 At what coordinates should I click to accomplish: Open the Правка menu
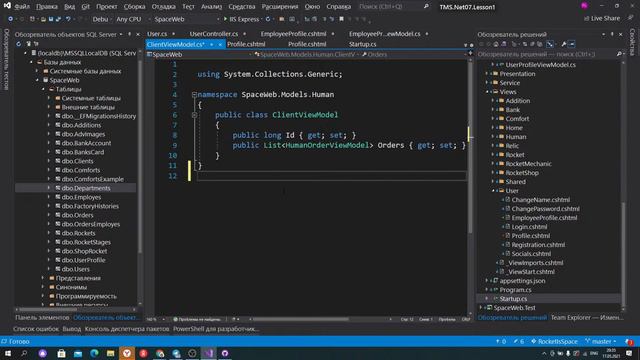tap(47, 7)
